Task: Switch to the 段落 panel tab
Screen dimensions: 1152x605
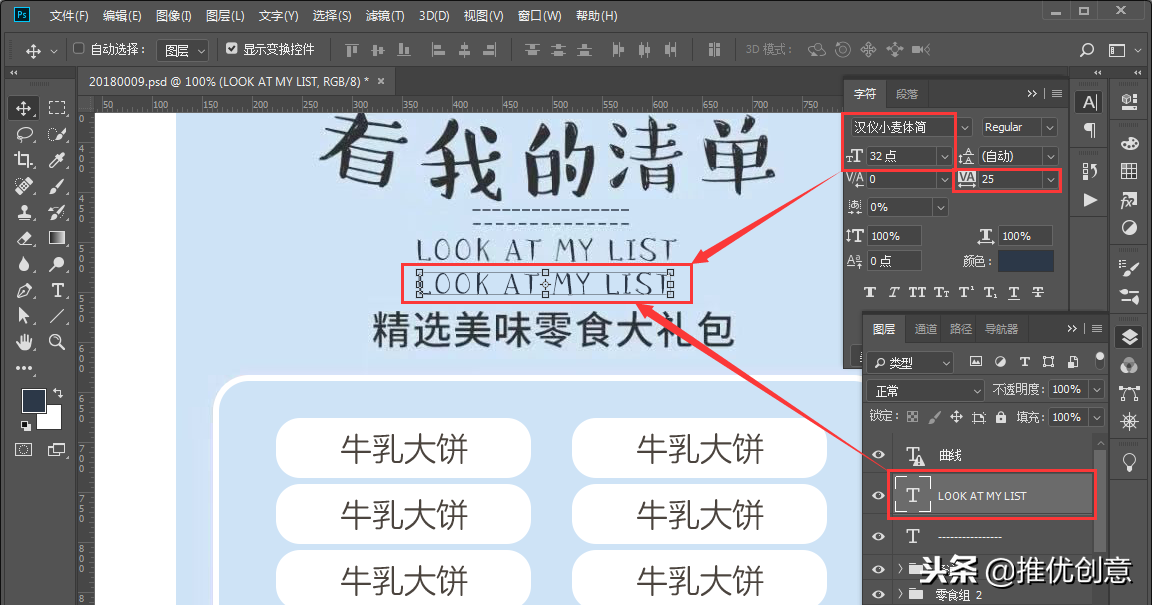Action: pyautogui.click(x=907, y=94)
